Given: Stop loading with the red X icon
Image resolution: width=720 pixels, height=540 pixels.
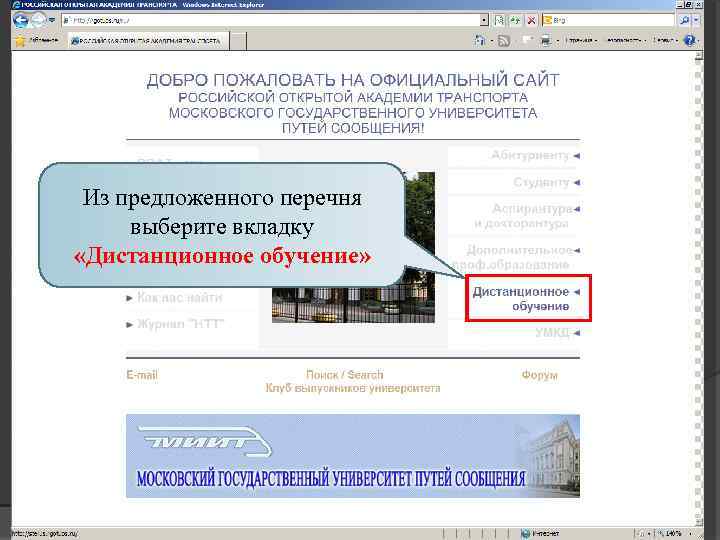Looking at the screenshot, I should tap(531, 20).
